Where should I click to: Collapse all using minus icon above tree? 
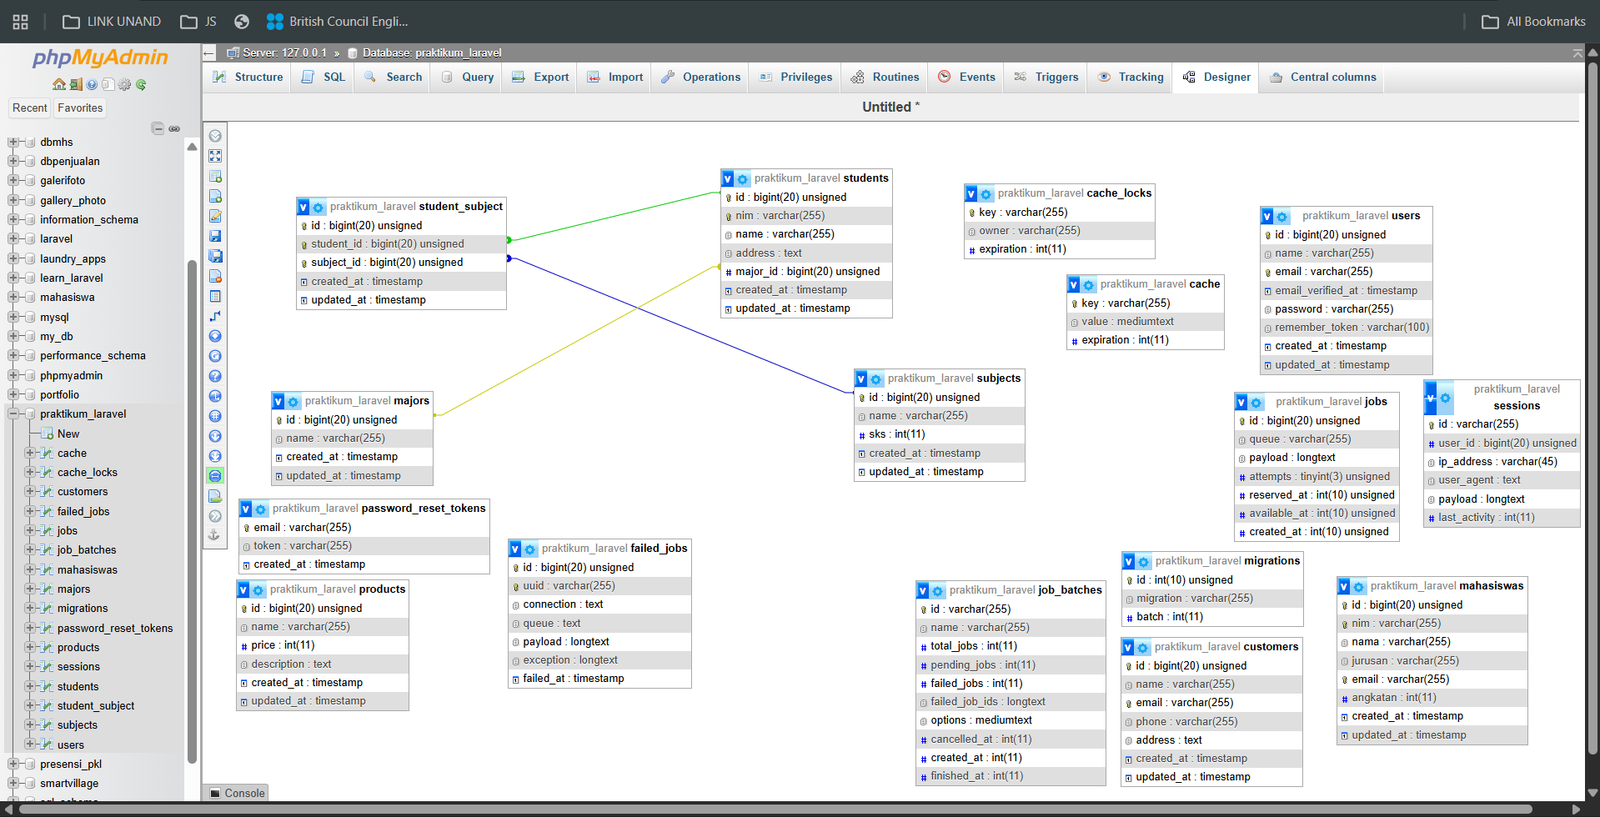(x=157, y=128)
